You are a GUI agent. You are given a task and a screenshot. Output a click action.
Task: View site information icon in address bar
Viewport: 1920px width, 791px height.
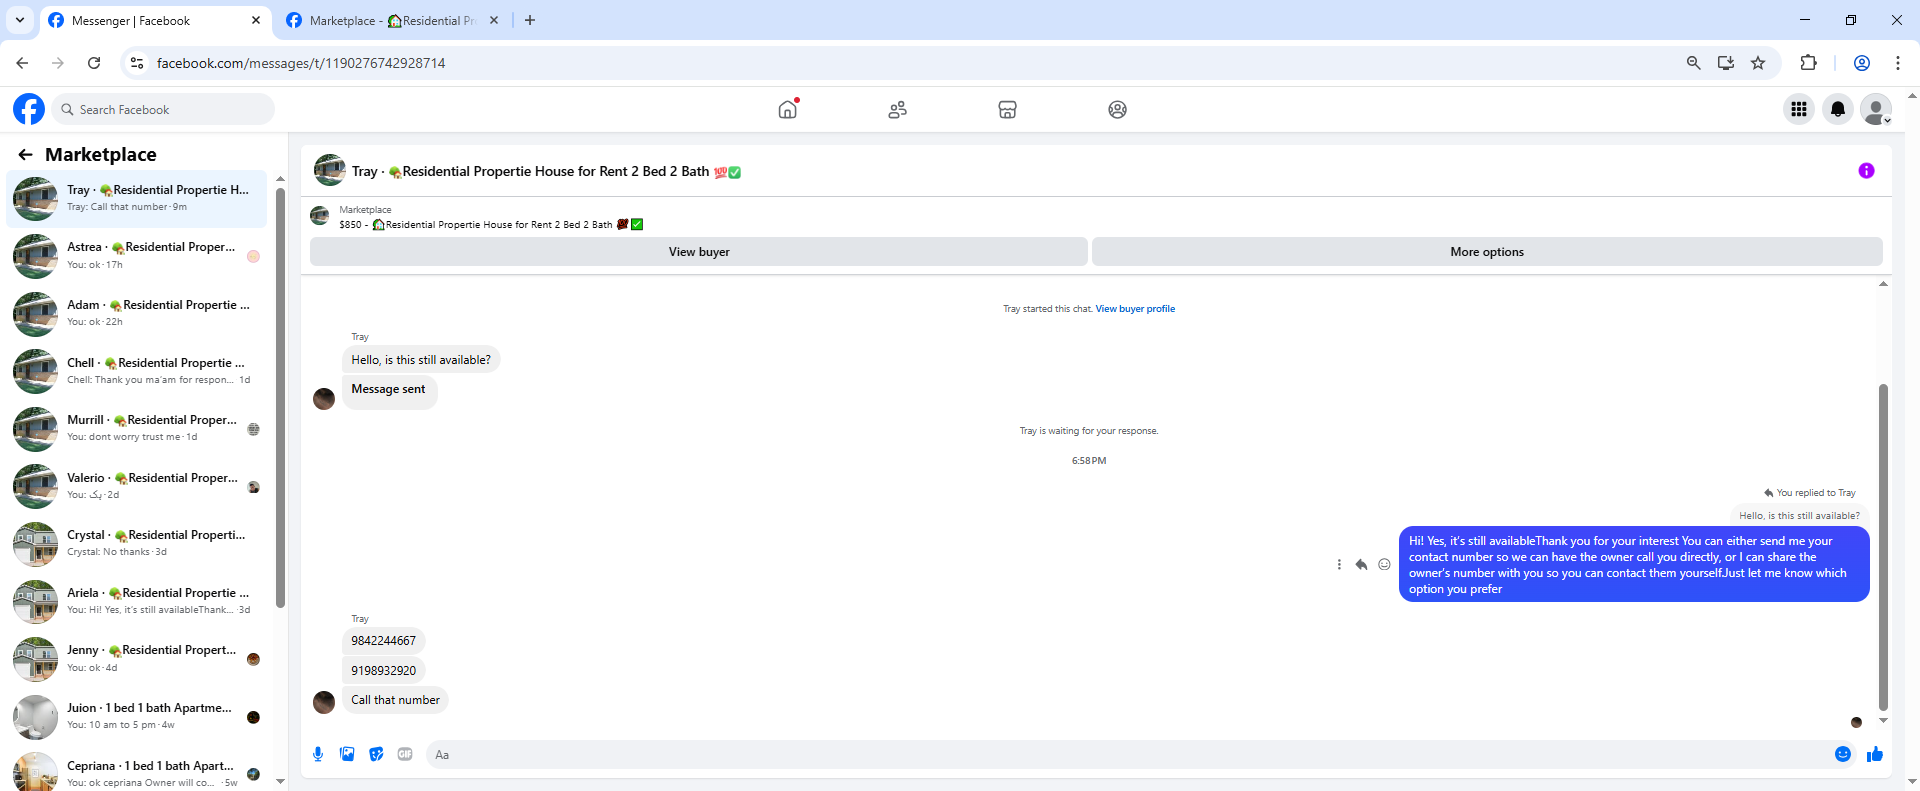[x=137, y=63]
